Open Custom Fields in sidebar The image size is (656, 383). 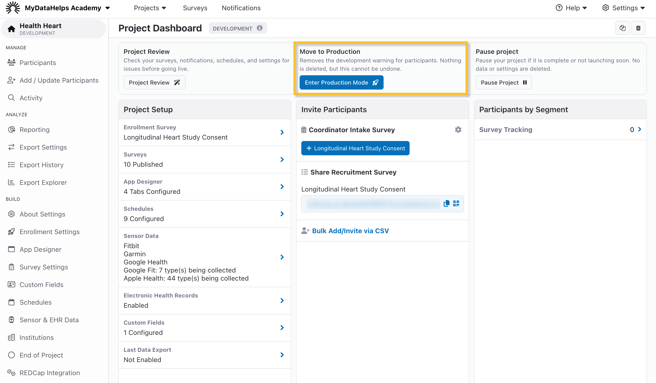(x=41, y=285)
